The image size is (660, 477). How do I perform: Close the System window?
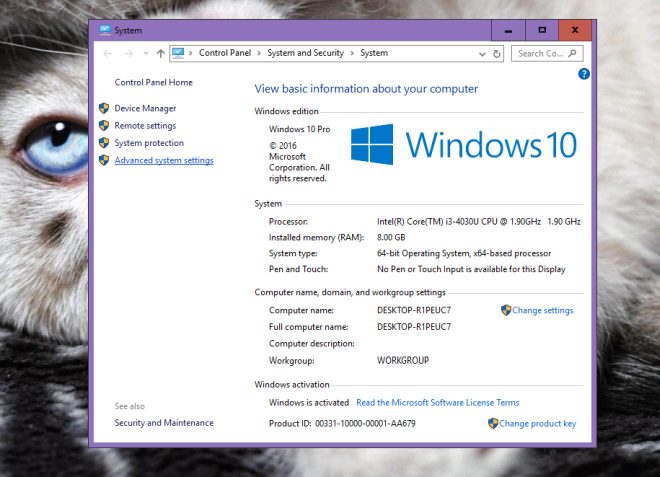coord(575,30)
